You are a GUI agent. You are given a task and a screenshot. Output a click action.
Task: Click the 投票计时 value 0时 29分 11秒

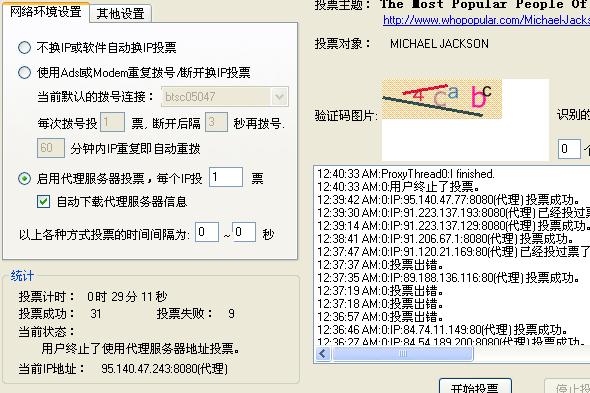(127, 297)
